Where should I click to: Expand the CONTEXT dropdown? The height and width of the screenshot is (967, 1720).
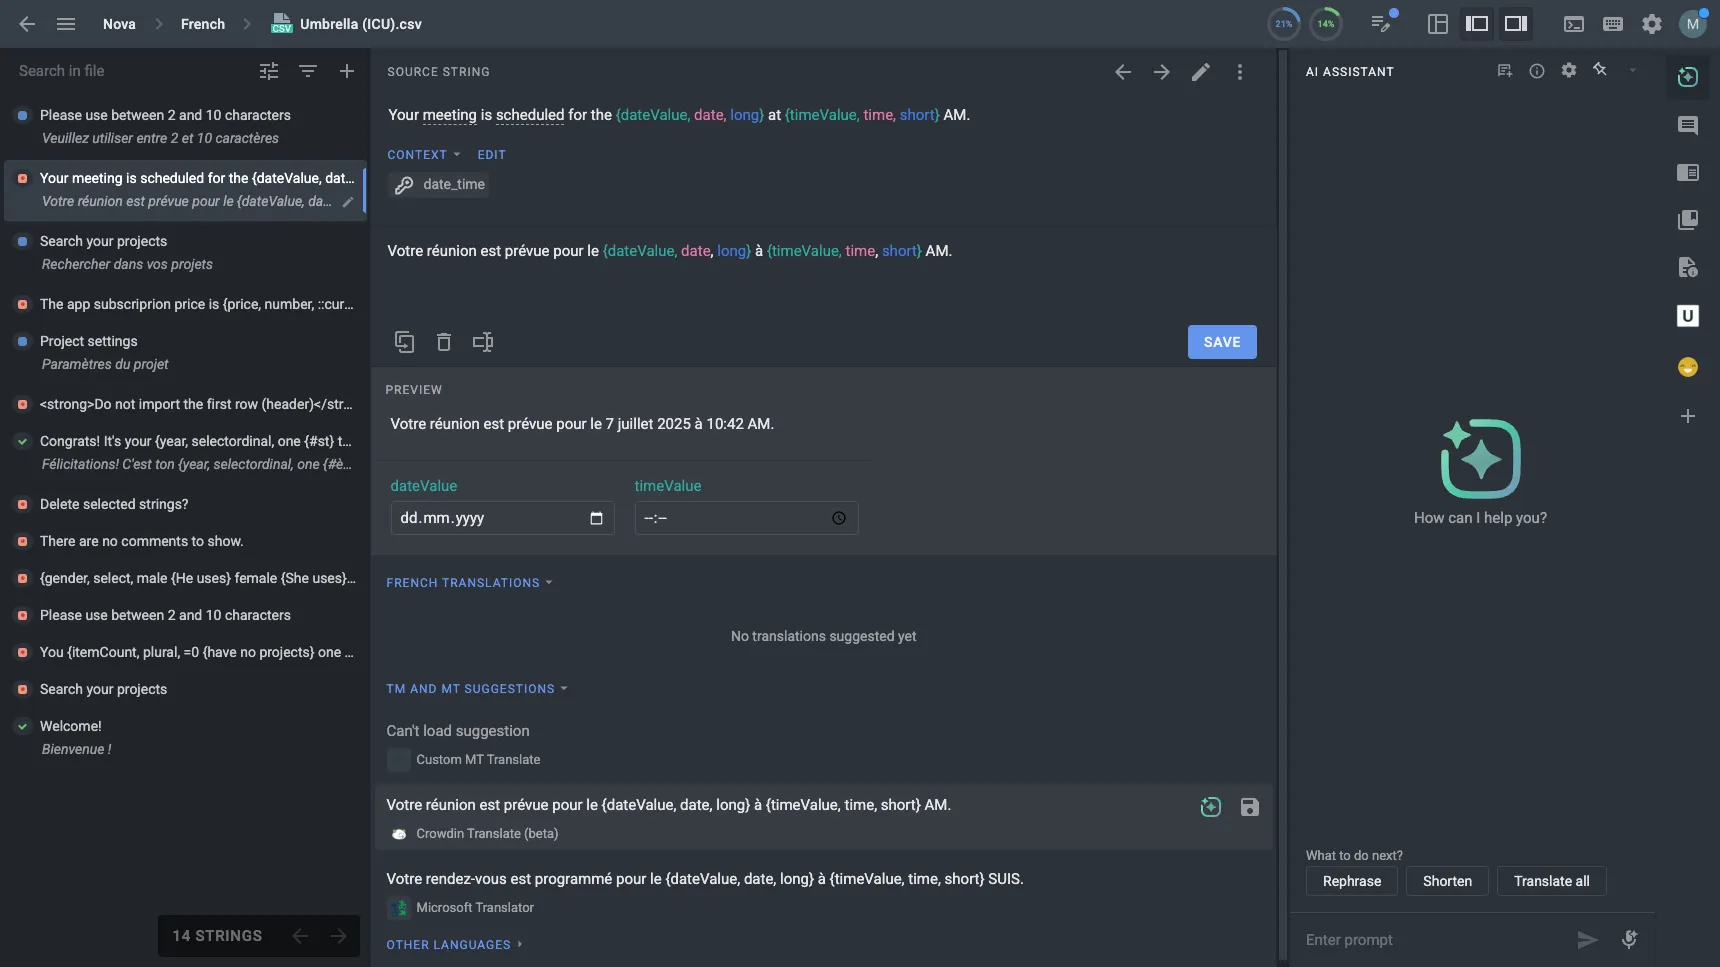tap(423, 154)
